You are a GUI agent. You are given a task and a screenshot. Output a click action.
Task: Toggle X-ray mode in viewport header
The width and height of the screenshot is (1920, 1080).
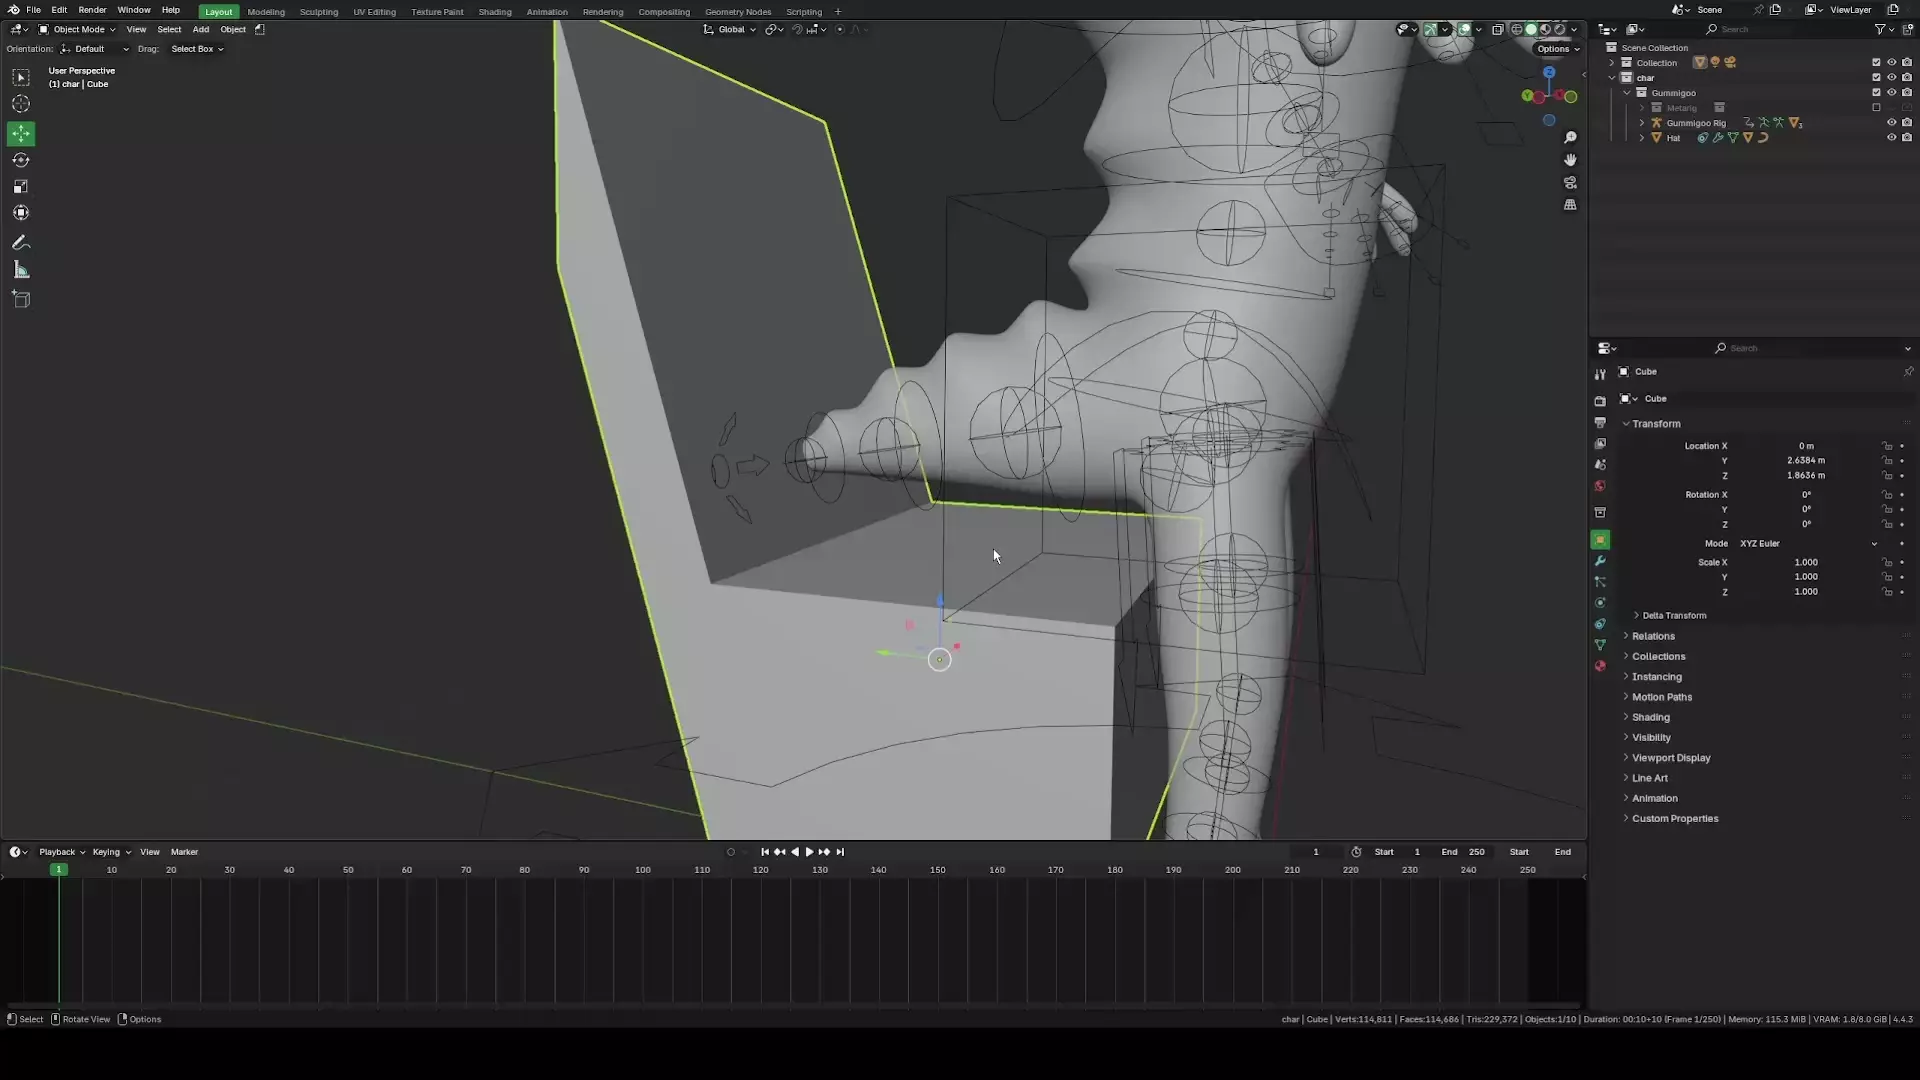click(1497, 29)
